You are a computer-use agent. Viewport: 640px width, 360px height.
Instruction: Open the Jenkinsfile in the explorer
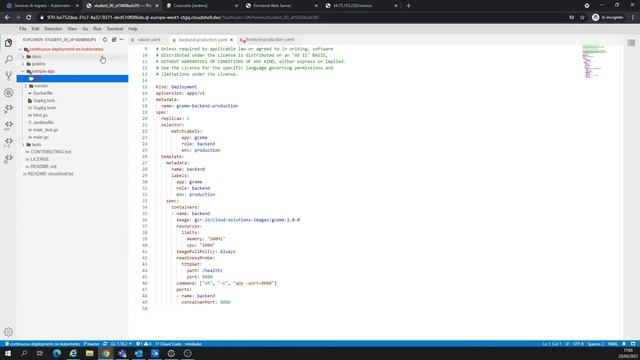pos(43,122)
